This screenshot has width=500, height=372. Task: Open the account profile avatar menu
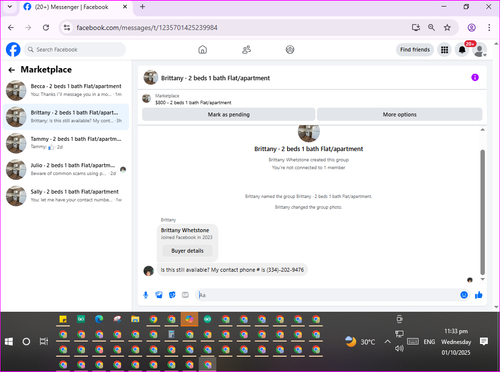click(x=480, y=50)
